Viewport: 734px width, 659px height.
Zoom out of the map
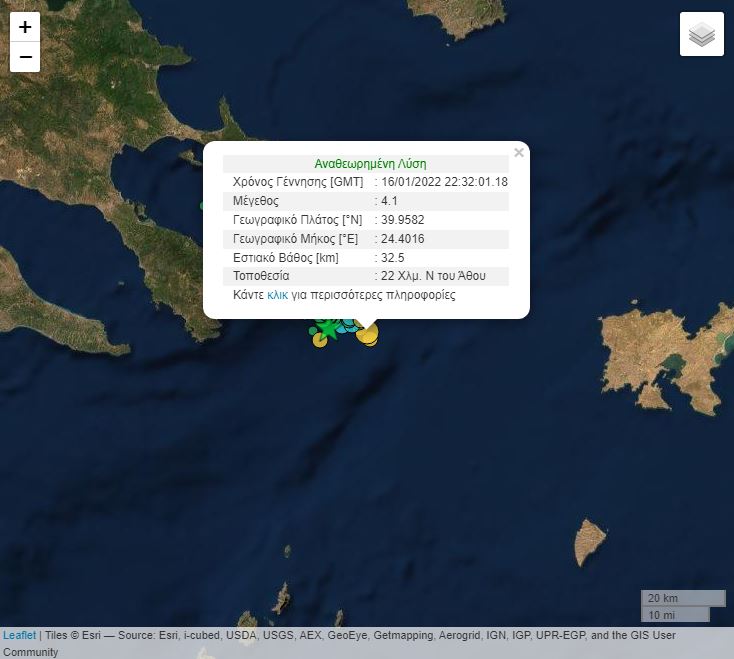(25, 57)
